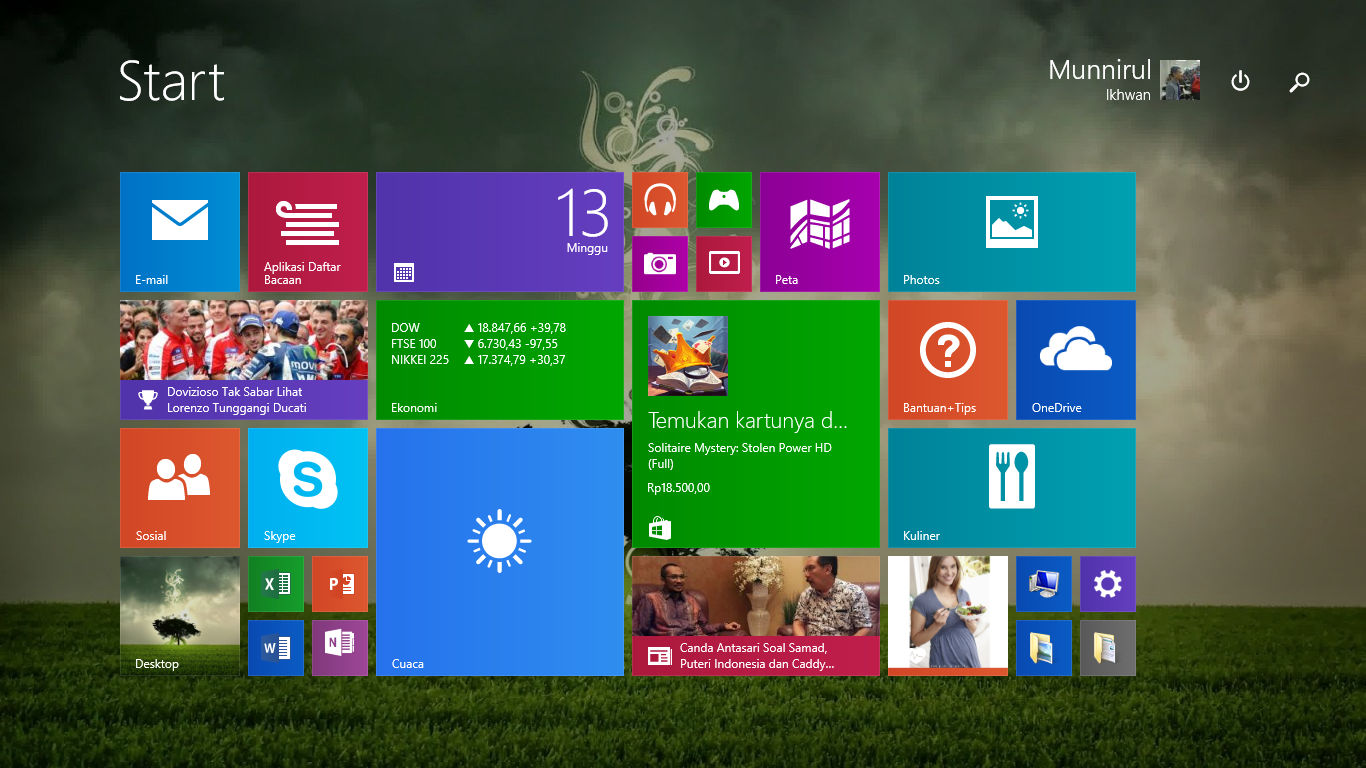The image size is (1366, 768).
Task: Launch the Music headphones tile
Action: [x=660, y=200]
